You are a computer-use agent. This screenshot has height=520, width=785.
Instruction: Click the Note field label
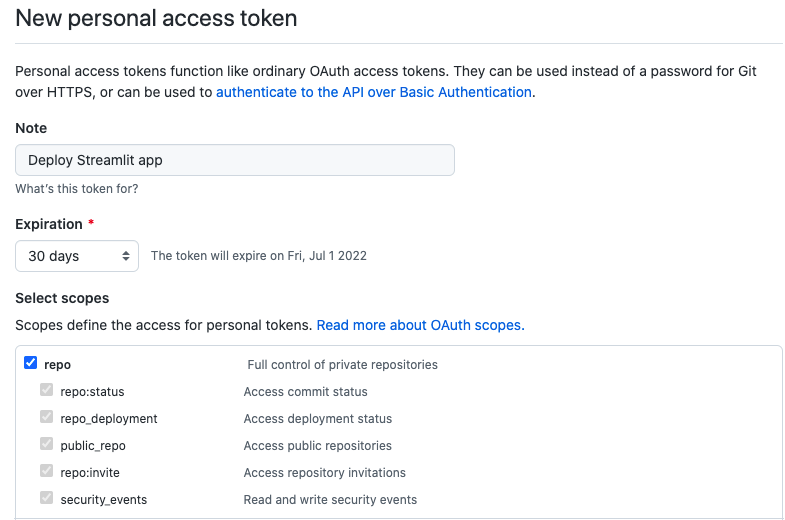[x=31, y=128]
